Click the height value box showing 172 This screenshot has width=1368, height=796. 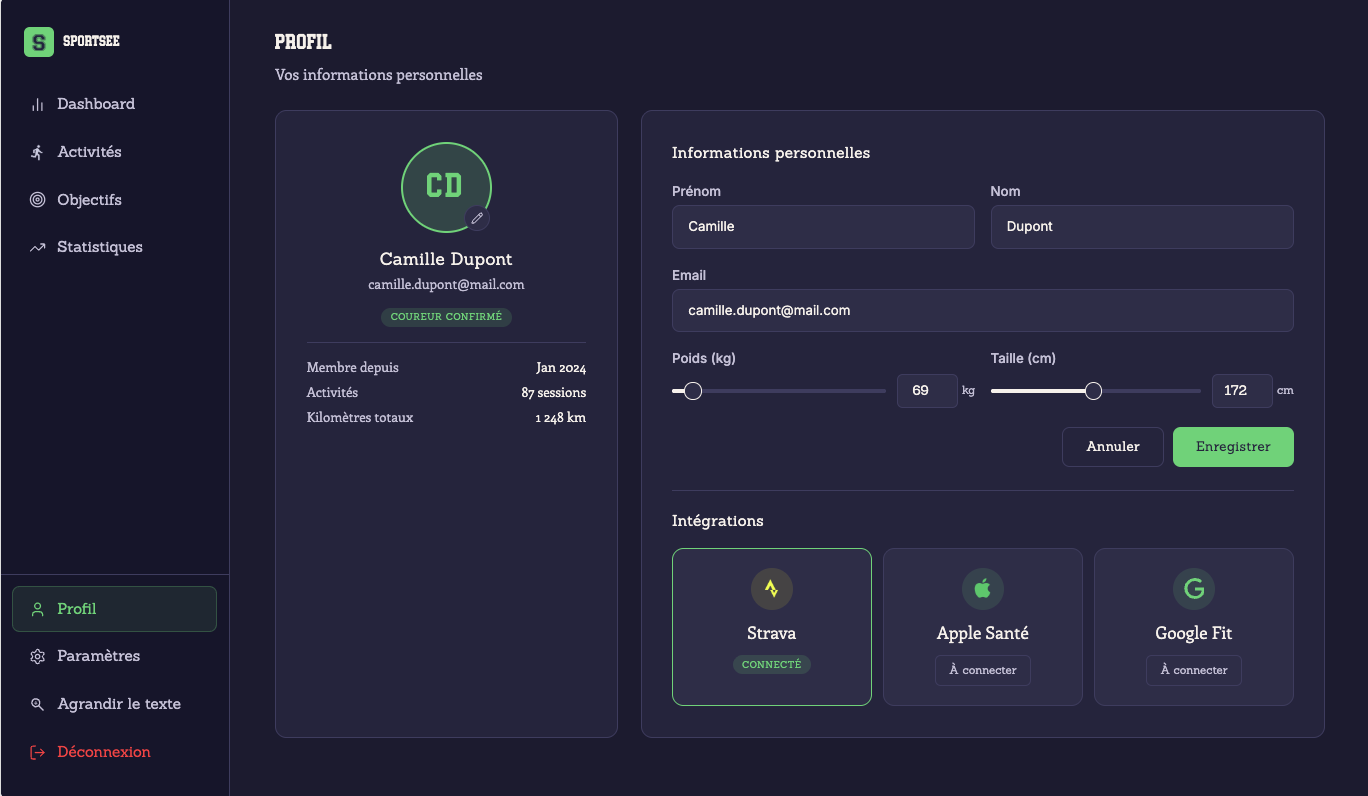click(1242, 391)
